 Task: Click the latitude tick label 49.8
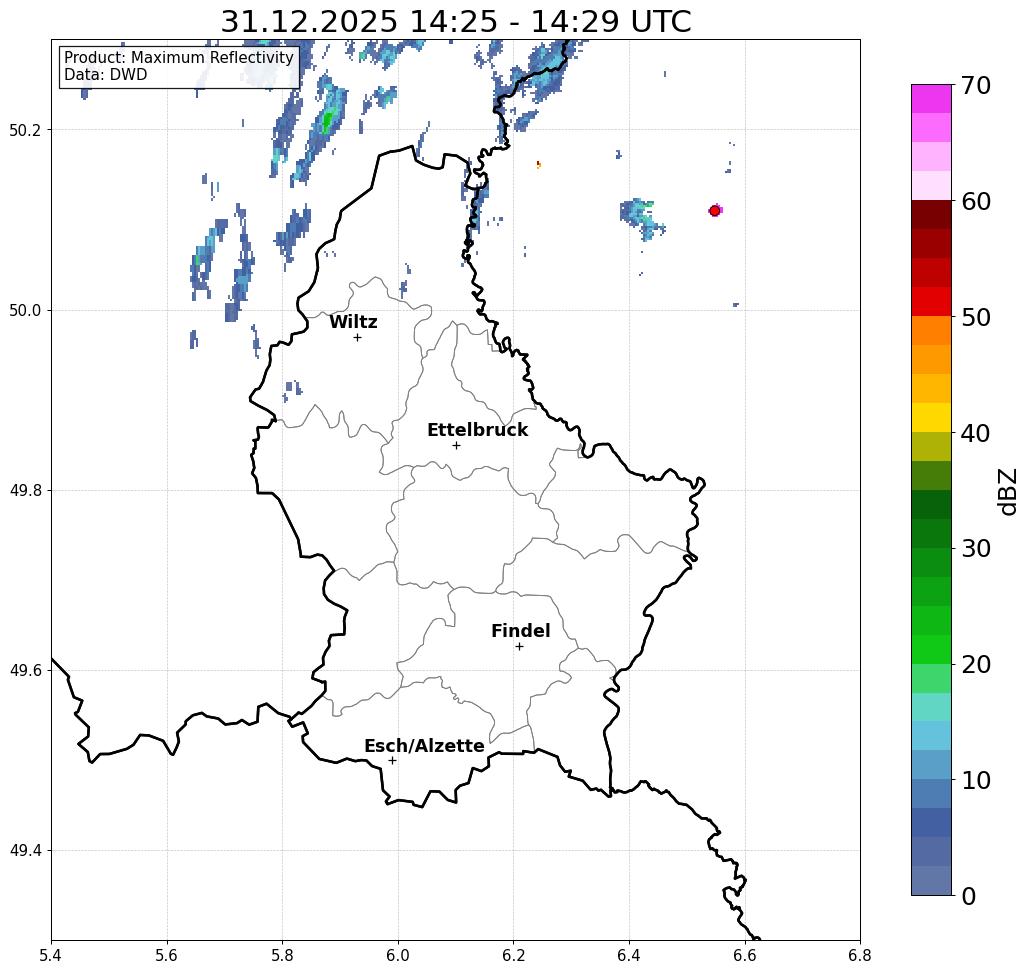point(25,490)
